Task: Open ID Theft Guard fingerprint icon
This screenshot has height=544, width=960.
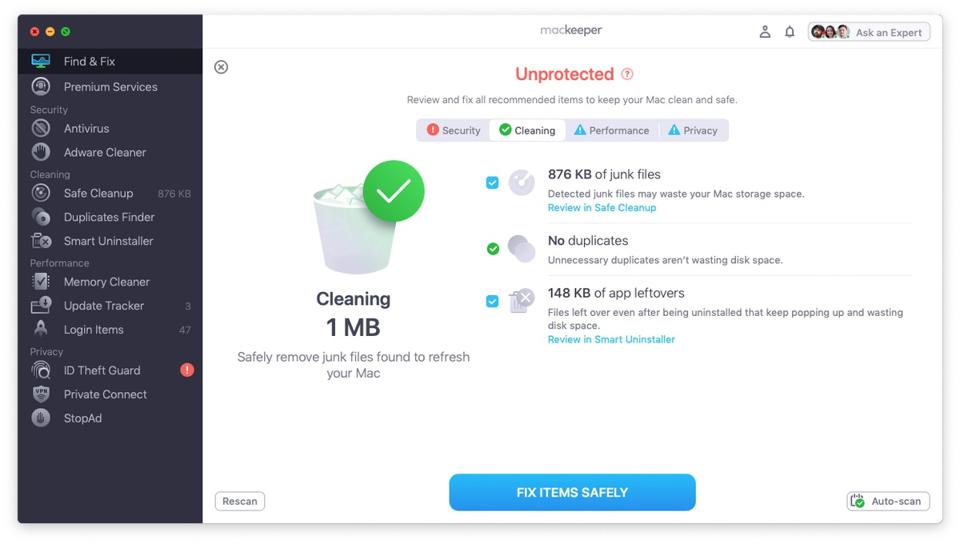Action: (x=41, y=370)
